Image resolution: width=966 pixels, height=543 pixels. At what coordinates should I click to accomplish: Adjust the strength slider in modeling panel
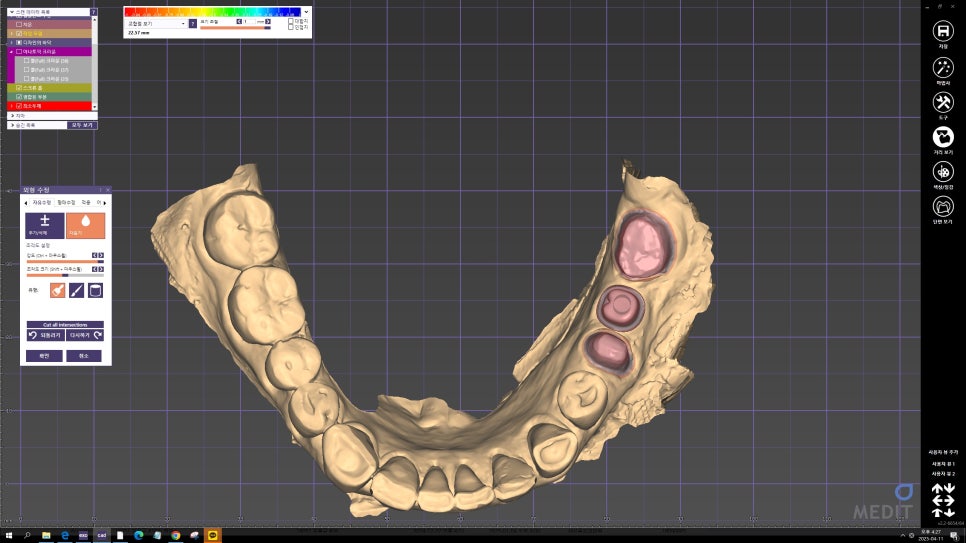coord(60,262)
